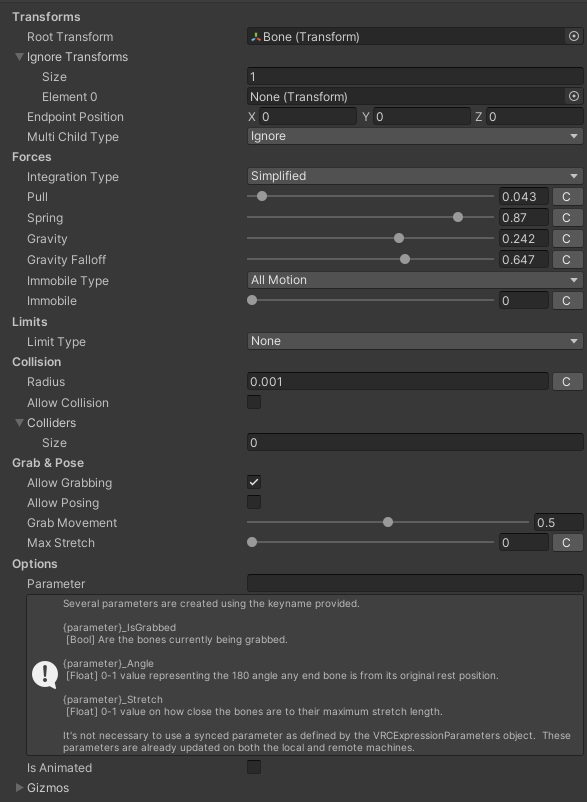The width and height of the screenshot is (587, 802).
Task: Click the curve C button beside Pull
Action: pos(567,196)
